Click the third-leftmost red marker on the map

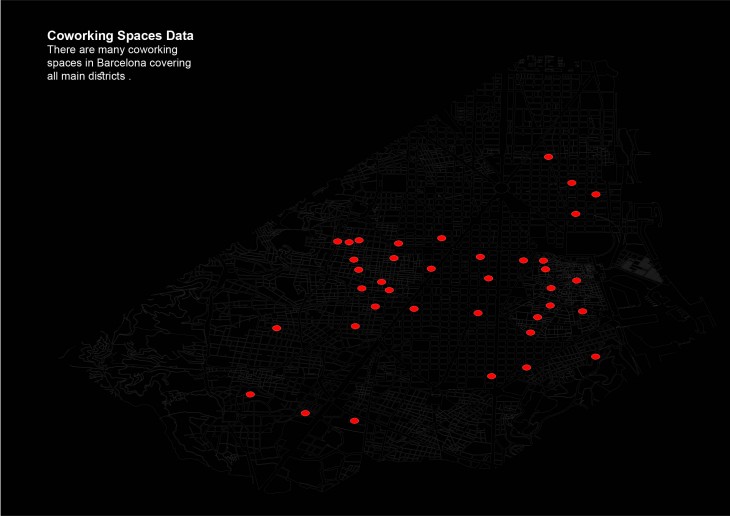point(305,413)
